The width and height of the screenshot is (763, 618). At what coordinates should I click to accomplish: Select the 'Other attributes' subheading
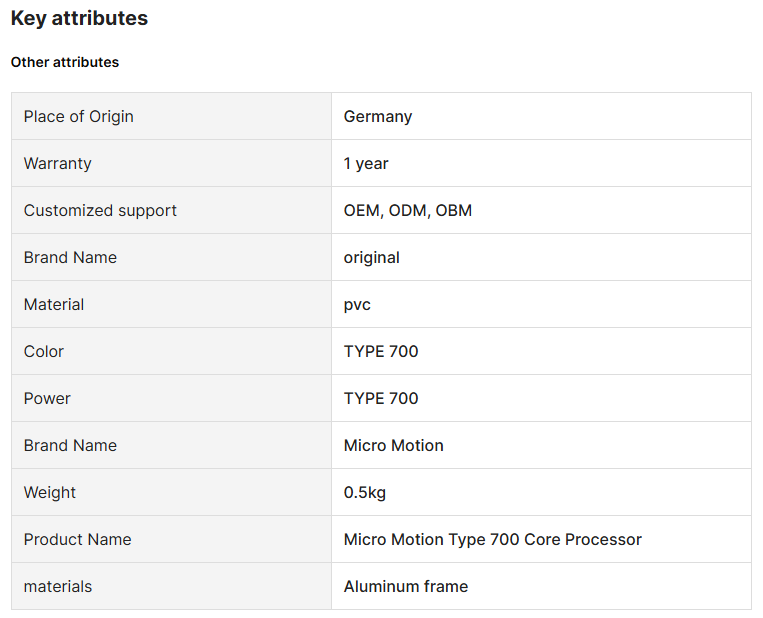tap(65, 62)
